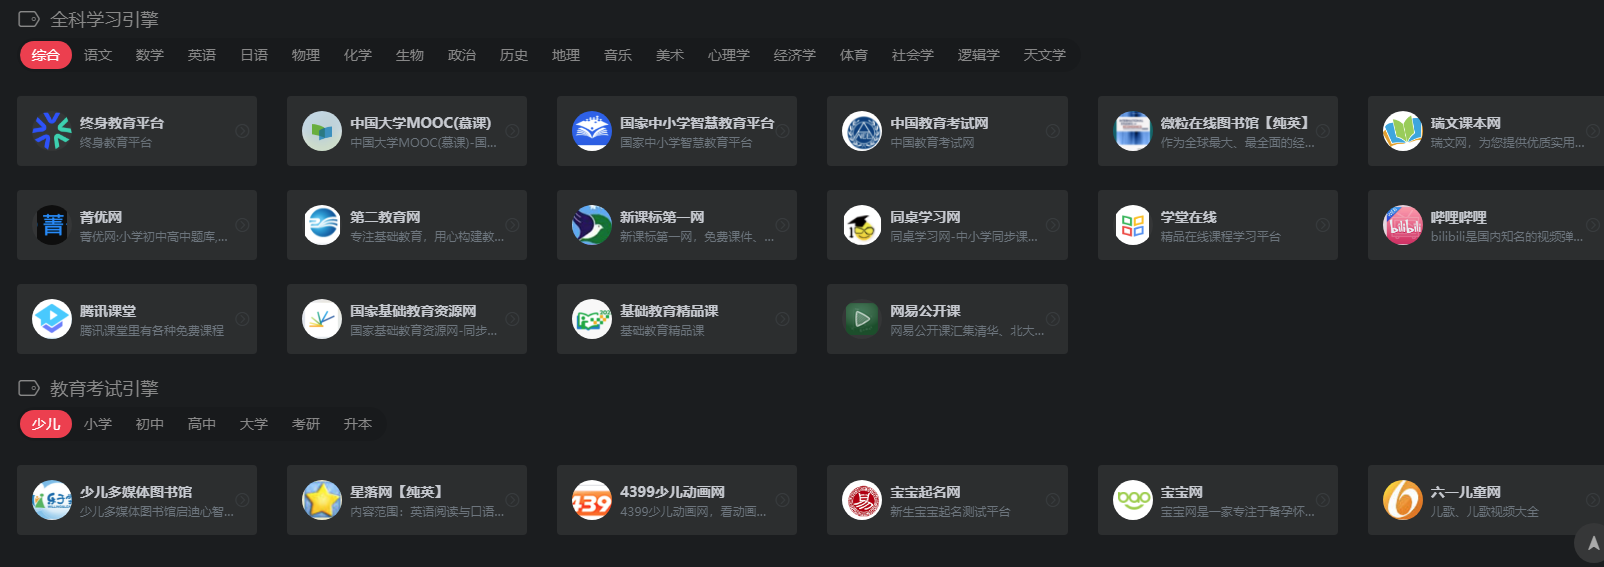Click the bilibili pink logo icon
The width and height of the screenshot is (1604, 567).
coord(1402,225)
